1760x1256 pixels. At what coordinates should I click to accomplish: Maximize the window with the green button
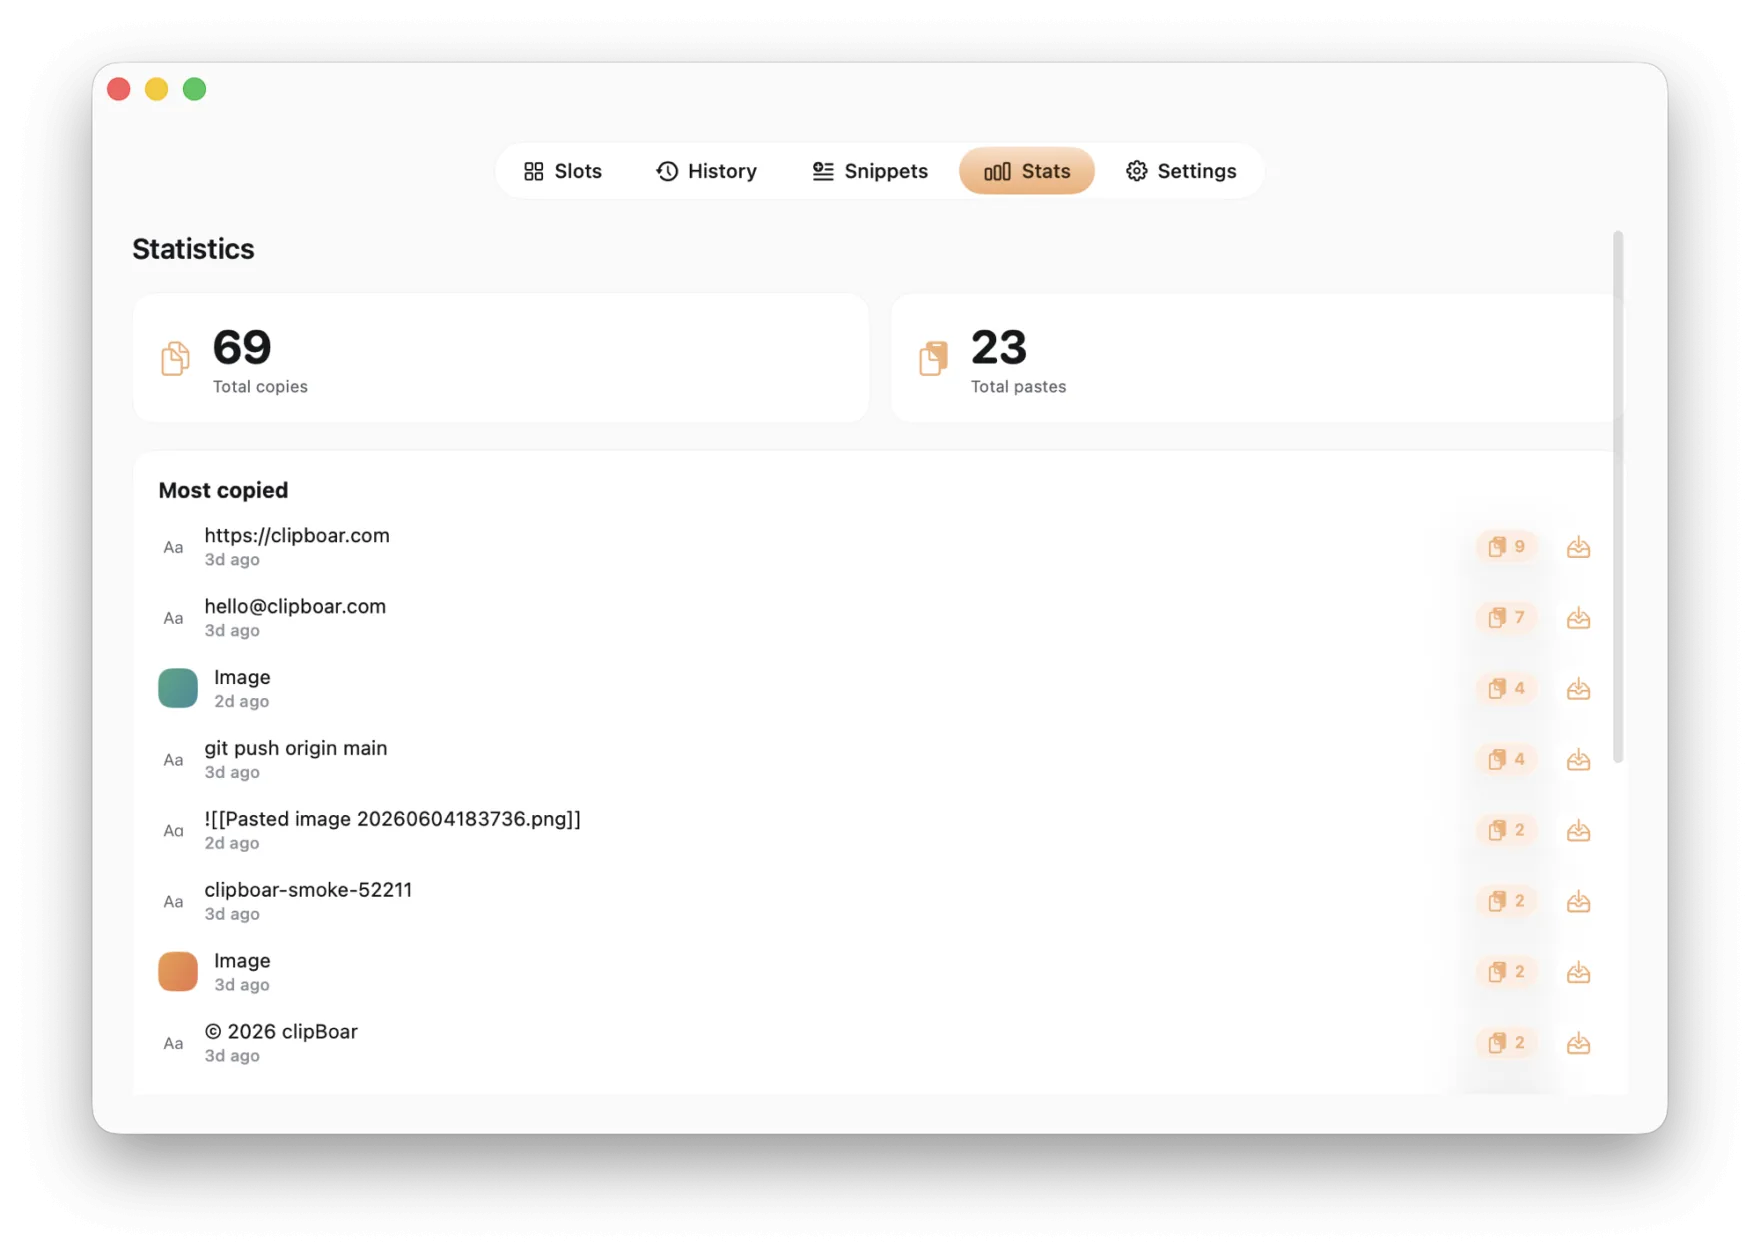195,89
